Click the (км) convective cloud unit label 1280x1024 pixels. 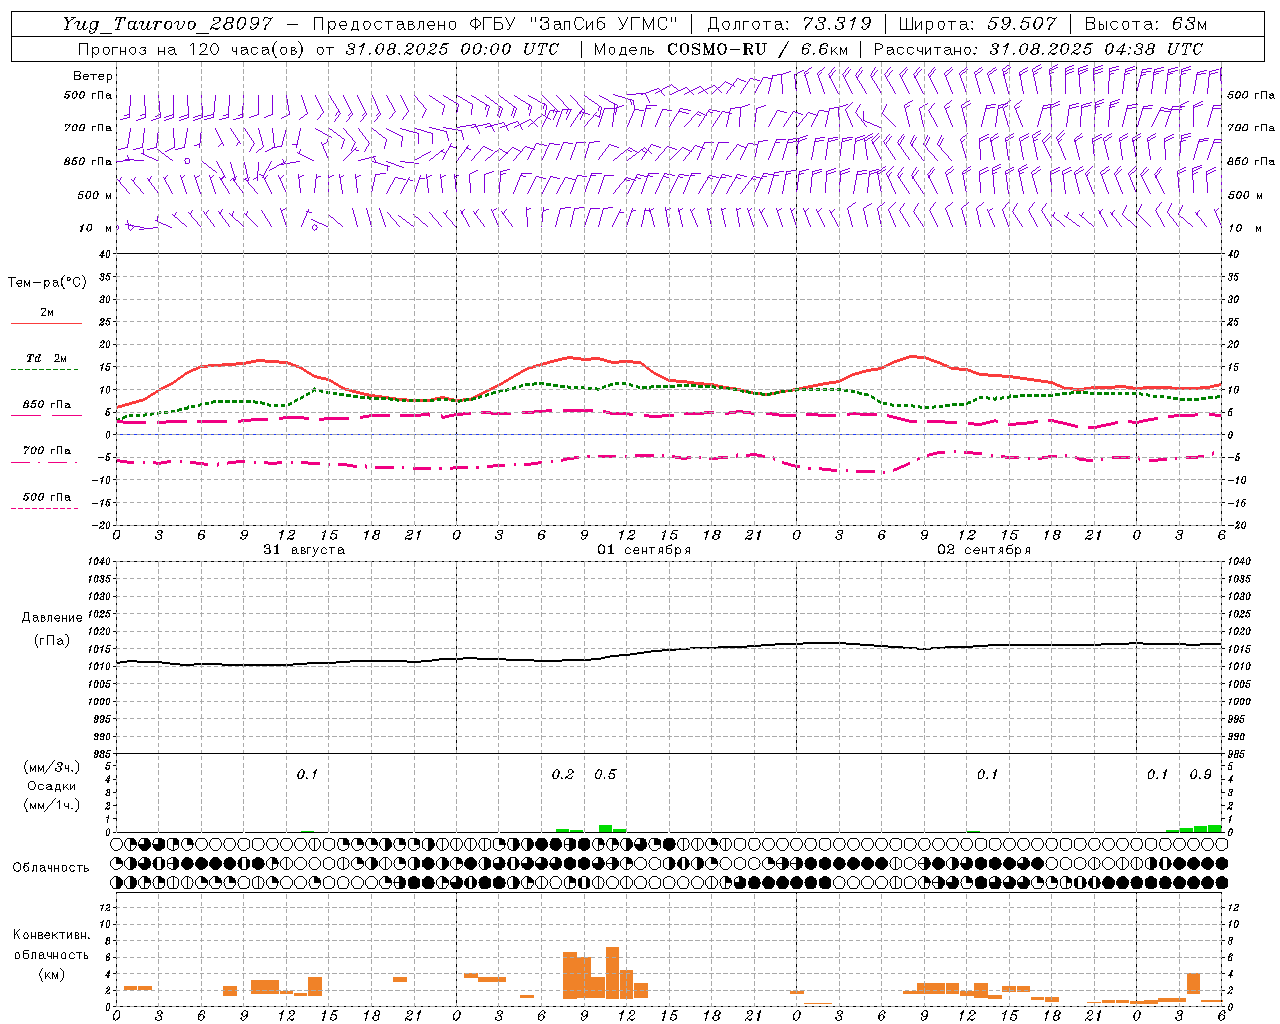click(x=51, y=974)
